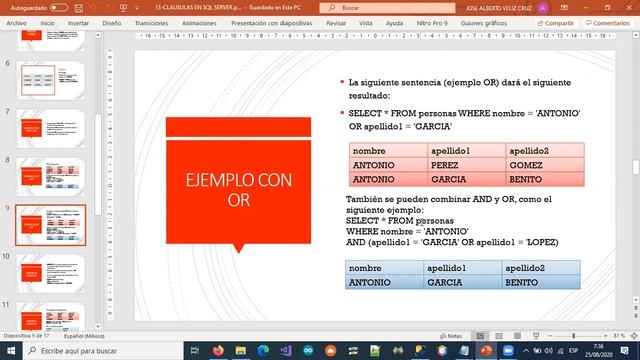Screen dimensions: 640x360
Task: Save the presentation using the disk icon
Action: coord(79,8)
